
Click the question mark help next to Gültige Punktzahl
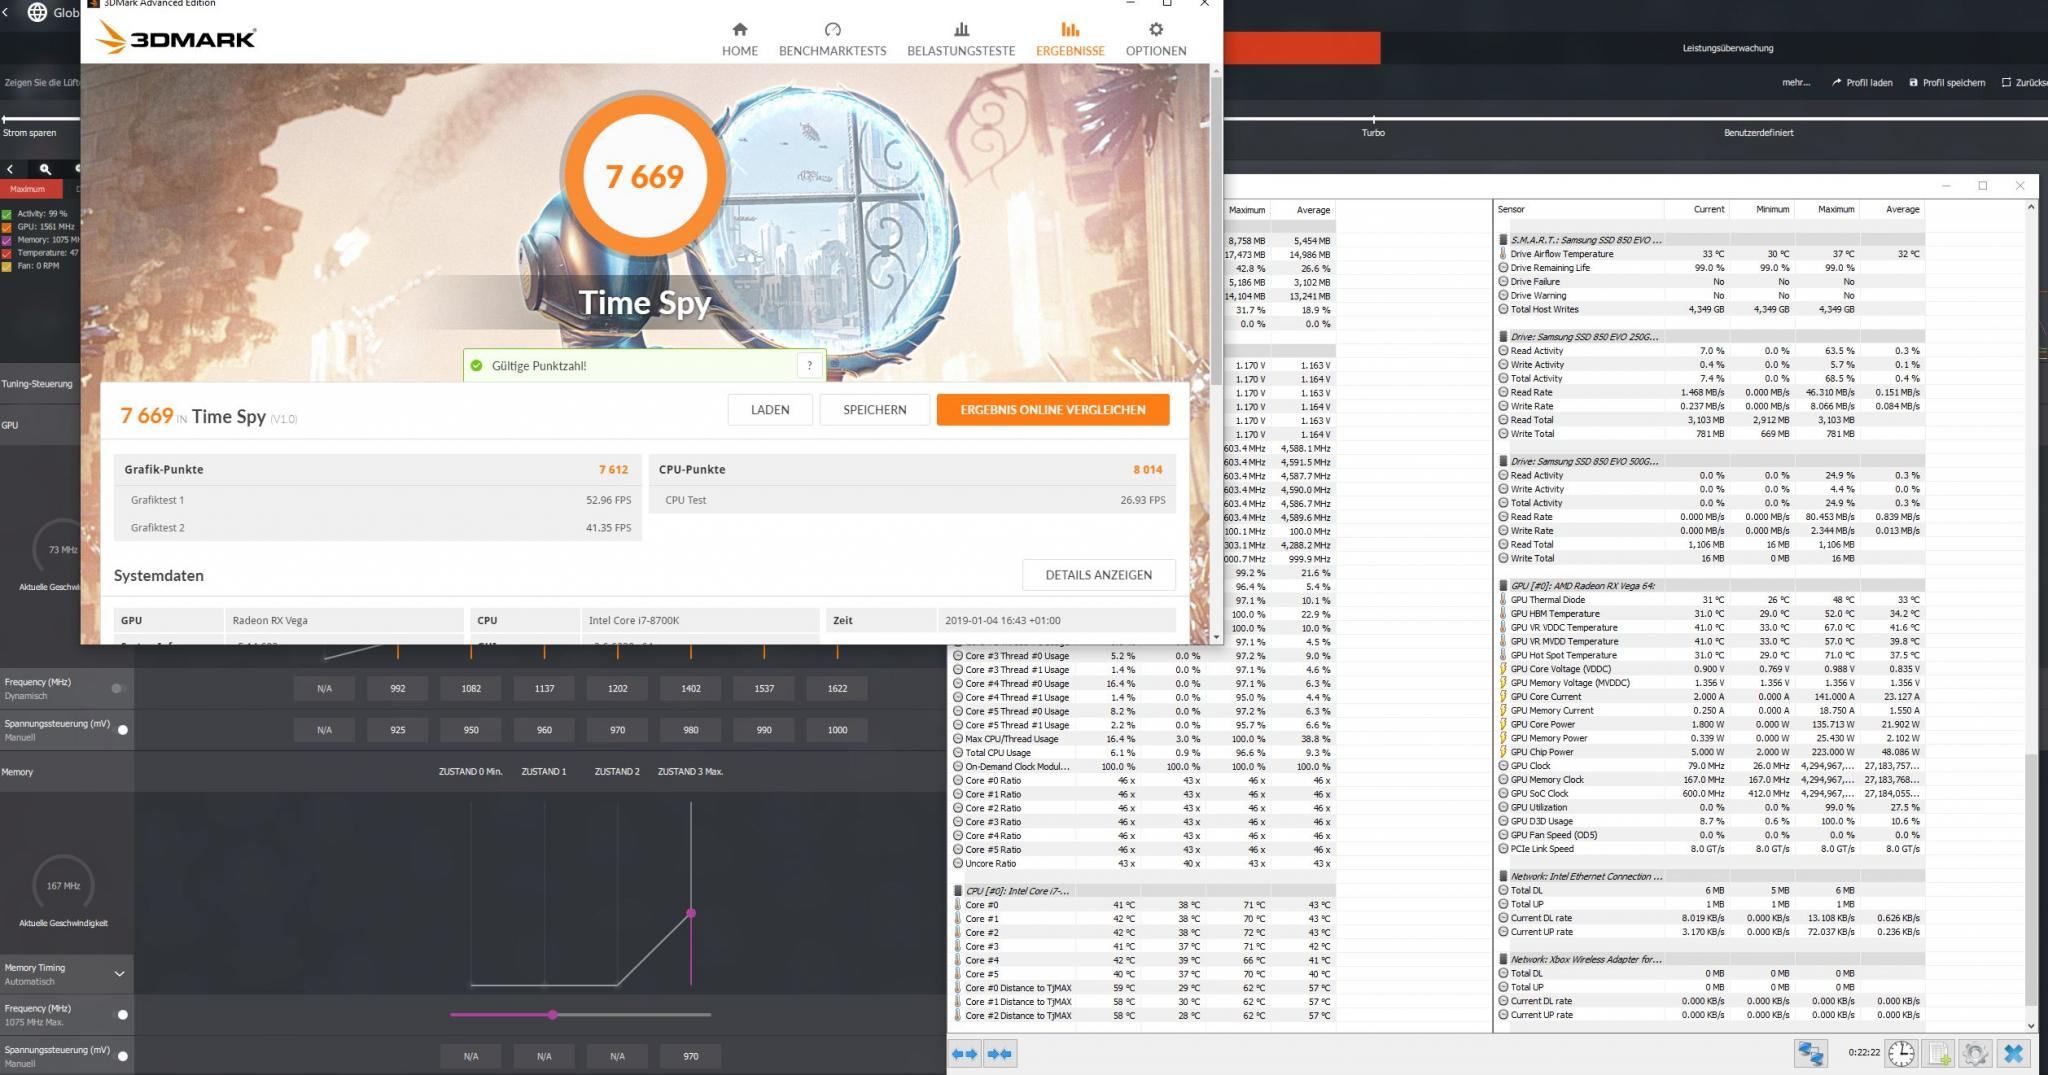tap(809, 365)
